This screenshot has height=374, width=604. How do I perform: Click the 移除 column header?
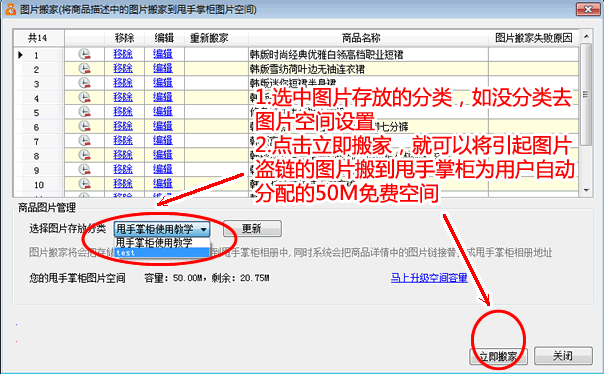(124, 38)
